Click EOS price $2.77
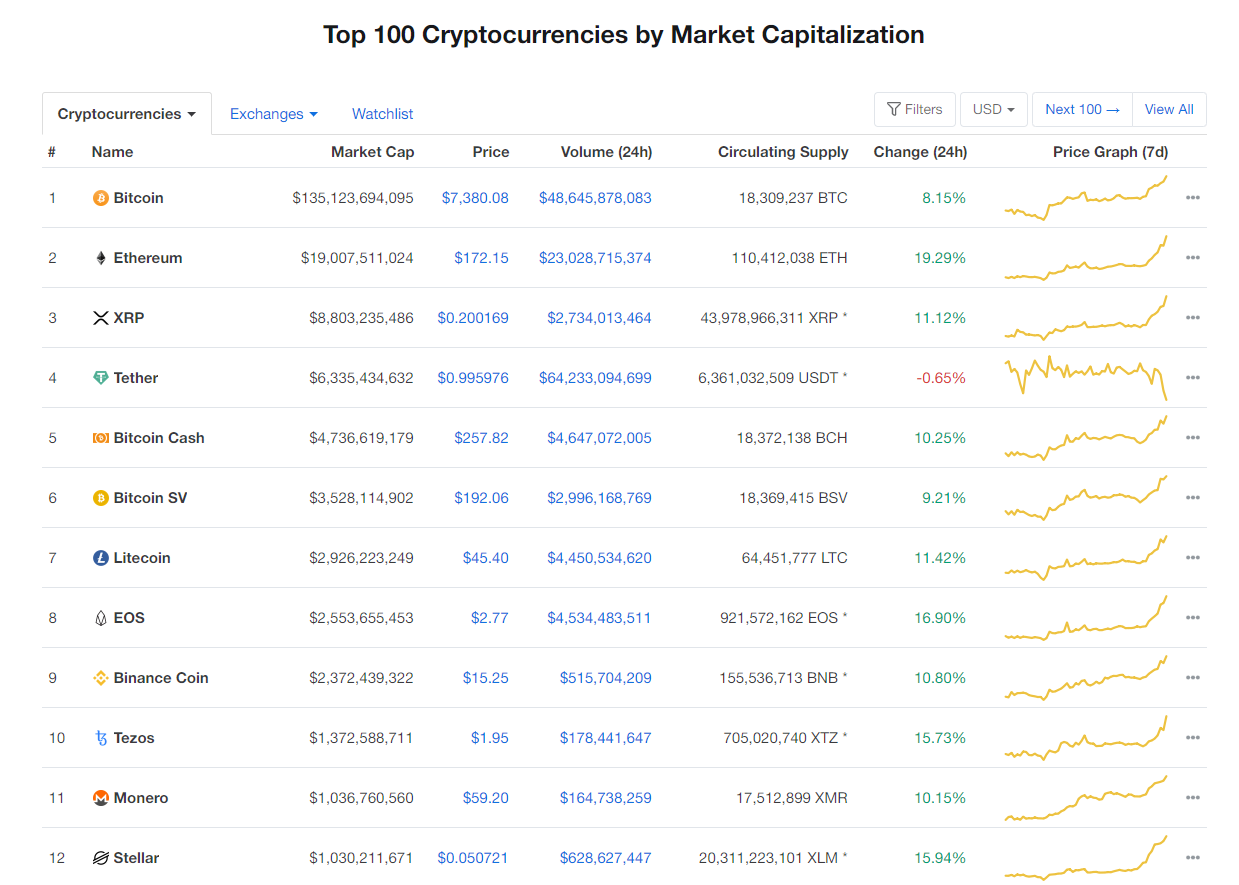The width and height of the screenshot is (1239, 885). point(490,618)
